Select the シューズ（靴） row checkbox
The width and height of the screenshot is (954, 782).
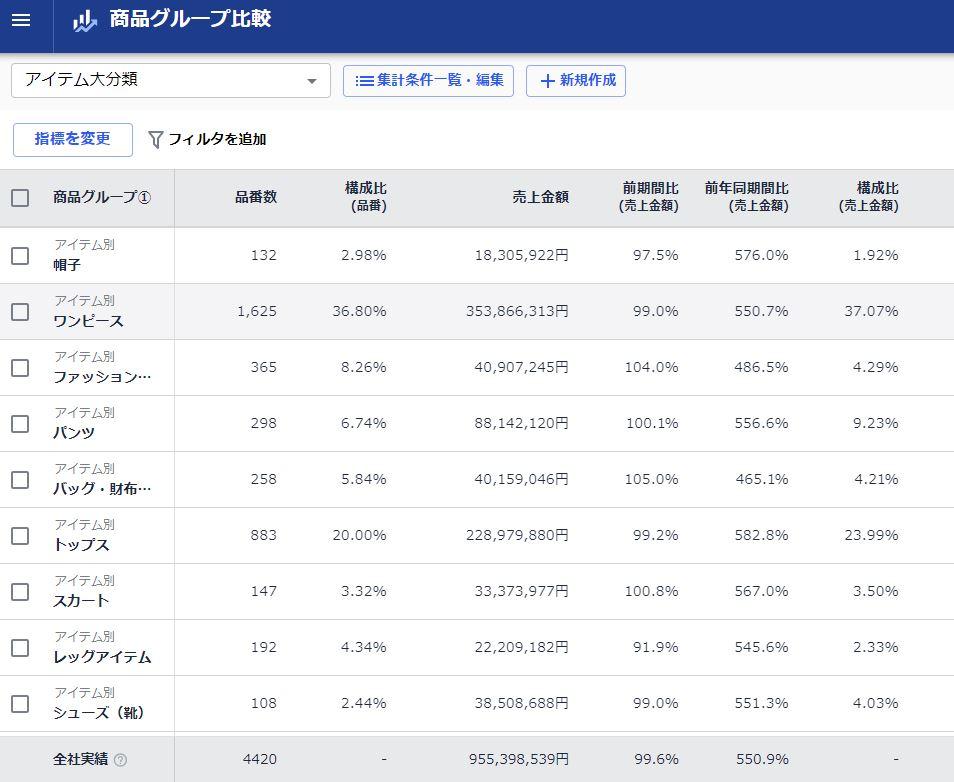coord(20,704)
